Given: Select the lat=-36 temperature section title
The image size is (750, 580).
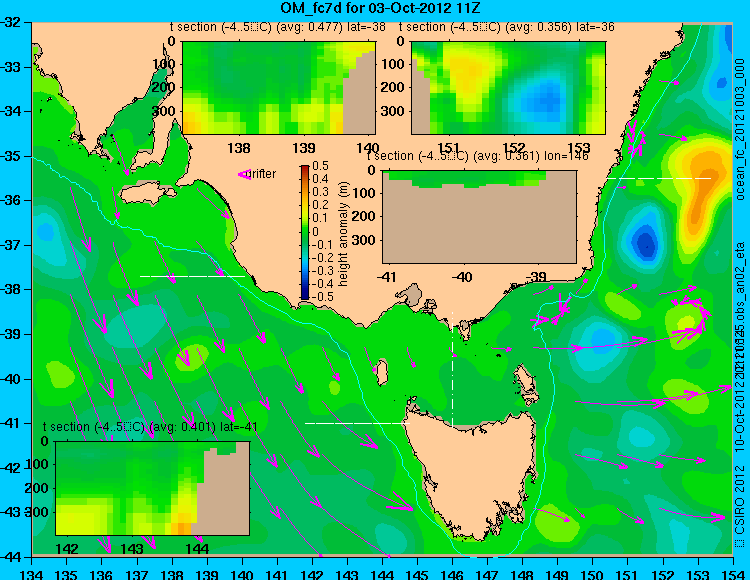Looking at the screenshot, I should click(x=507, y=27).
